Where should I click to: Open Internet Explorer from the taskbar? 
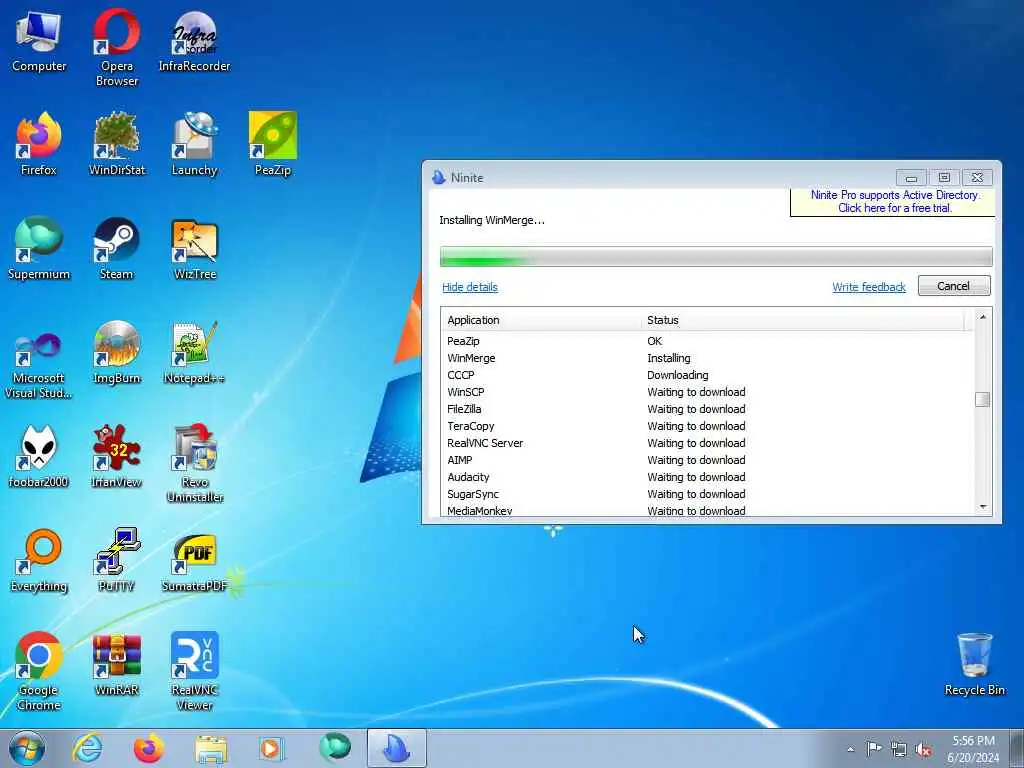point(88,748)
